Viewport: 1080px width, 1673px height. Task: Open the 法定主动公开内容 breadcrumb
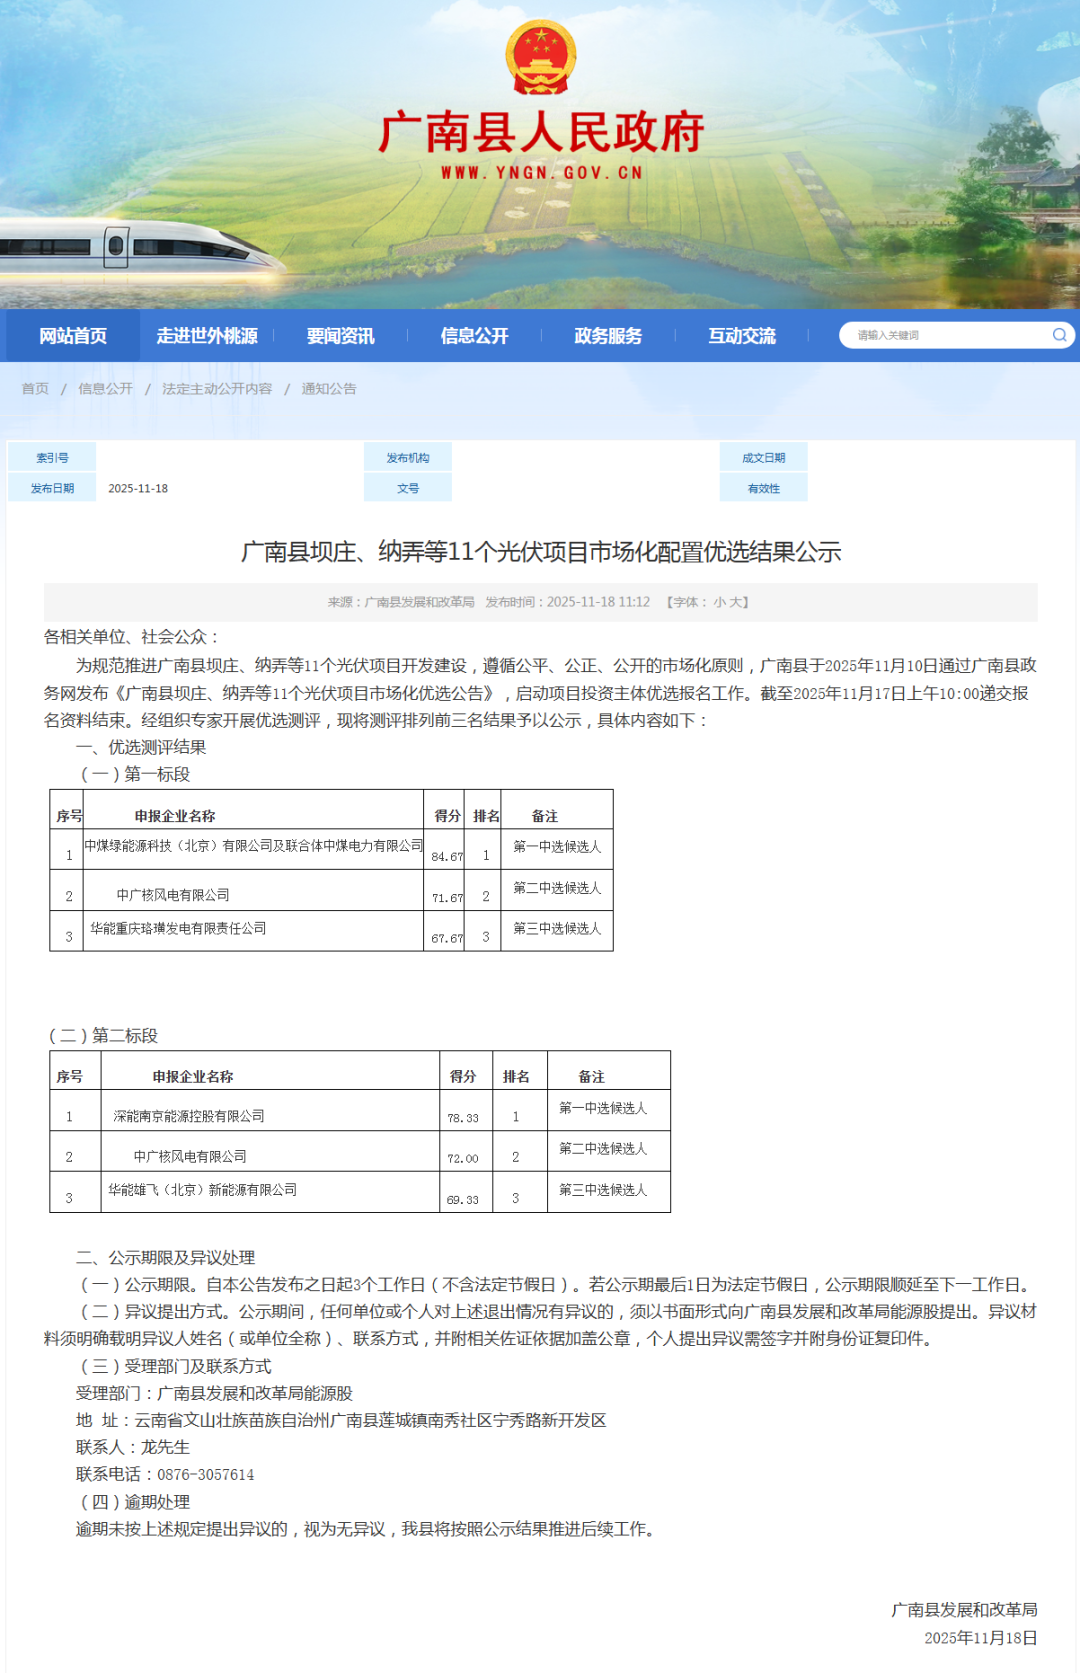(x=217, y=389)
